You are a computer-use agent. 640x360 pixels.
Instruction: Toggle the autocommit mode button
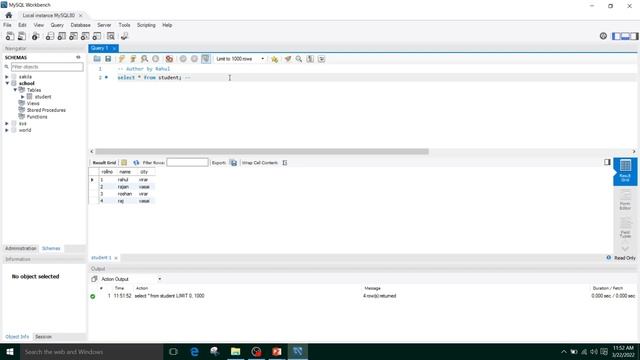[206, 59]
